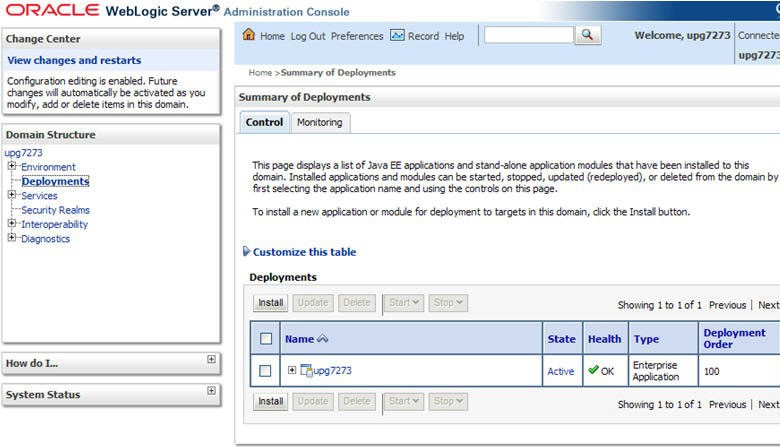The width and height of the screenshot is (780, 447).
Task: Sort by the Deployment Order column header
Action: tap(734, 339)
